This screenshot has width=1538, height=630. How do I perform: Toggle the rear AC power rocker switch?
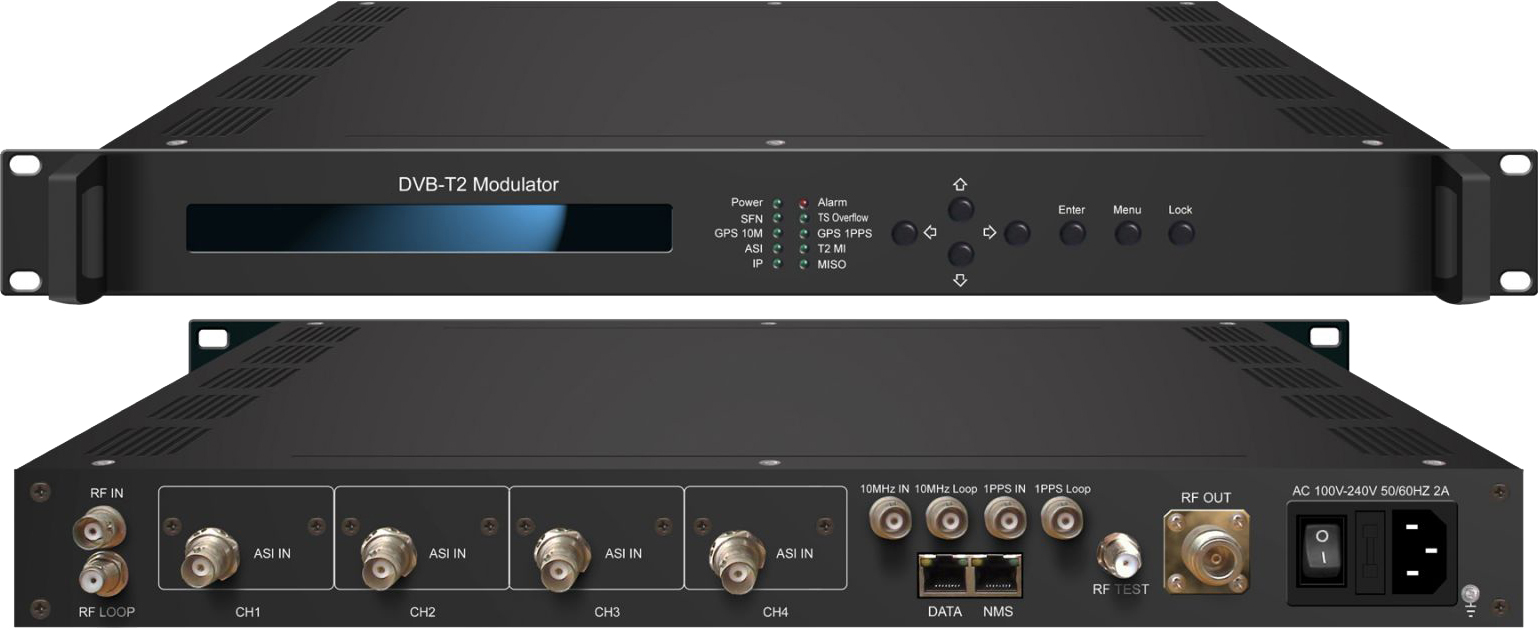[x=1322, y=551]
